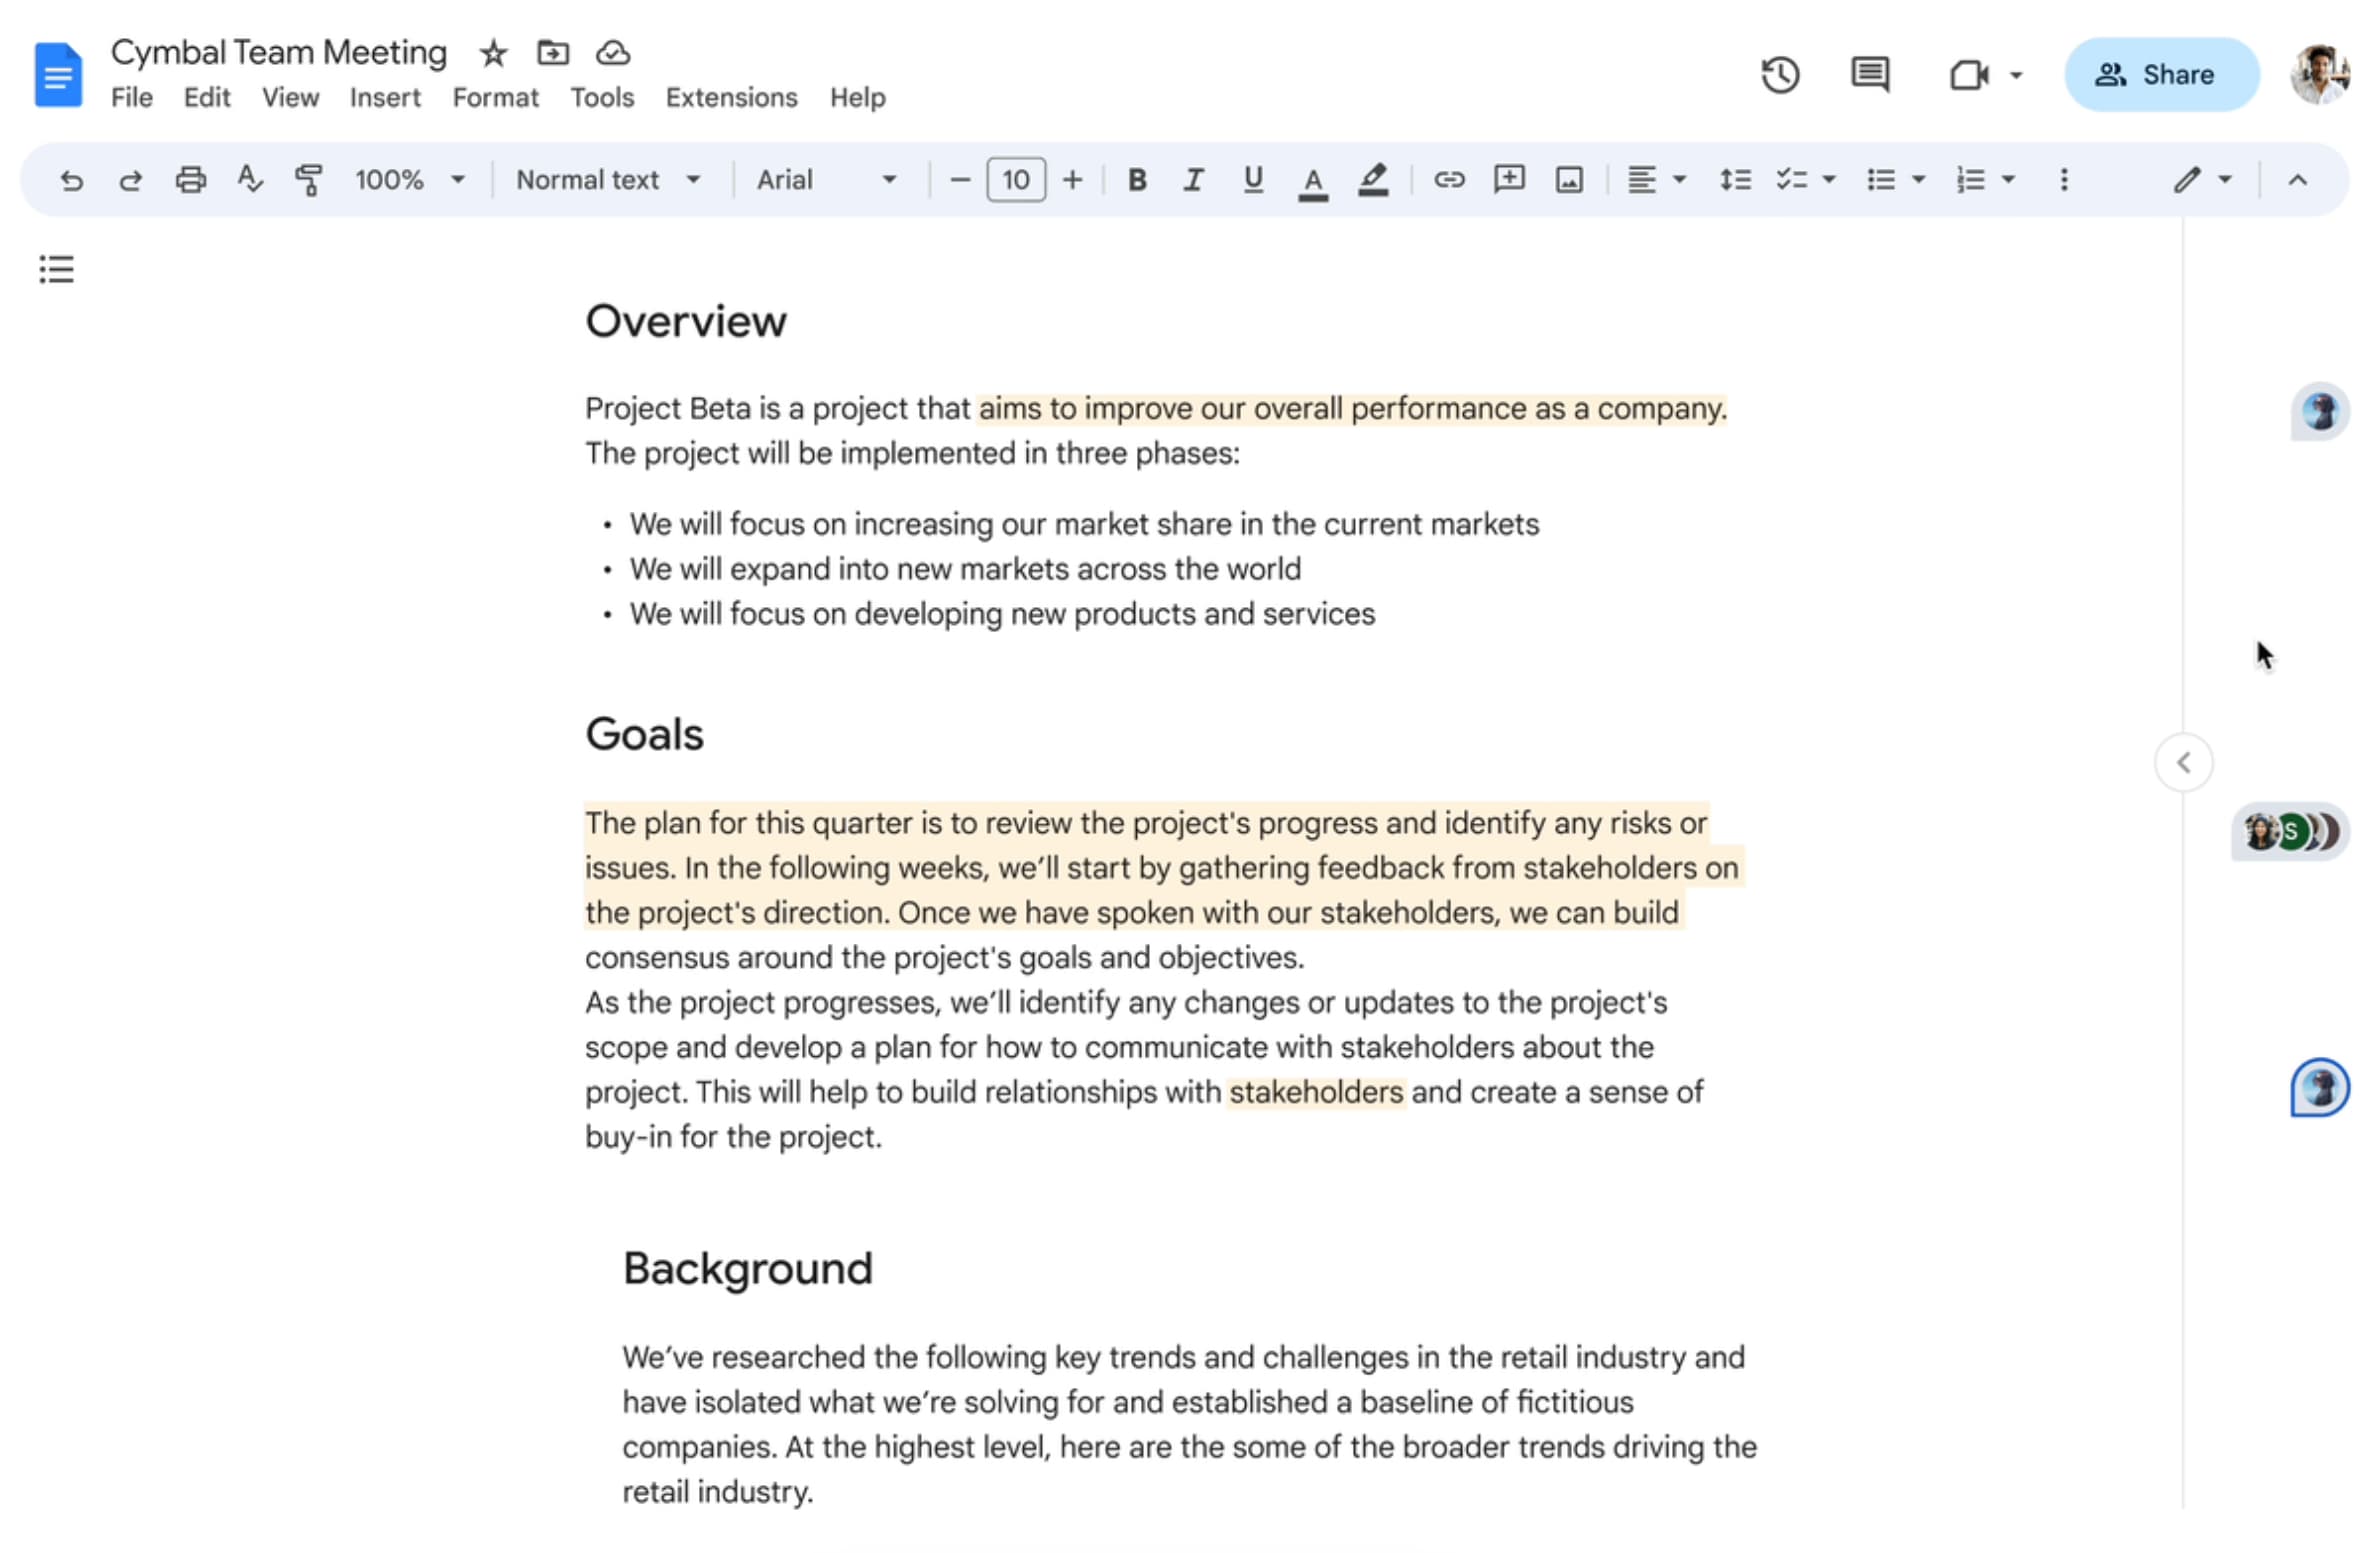Screen dimensions: 2380x1553
Task: Open the Normal text style dropdown
Action: [x=607, y=180]
